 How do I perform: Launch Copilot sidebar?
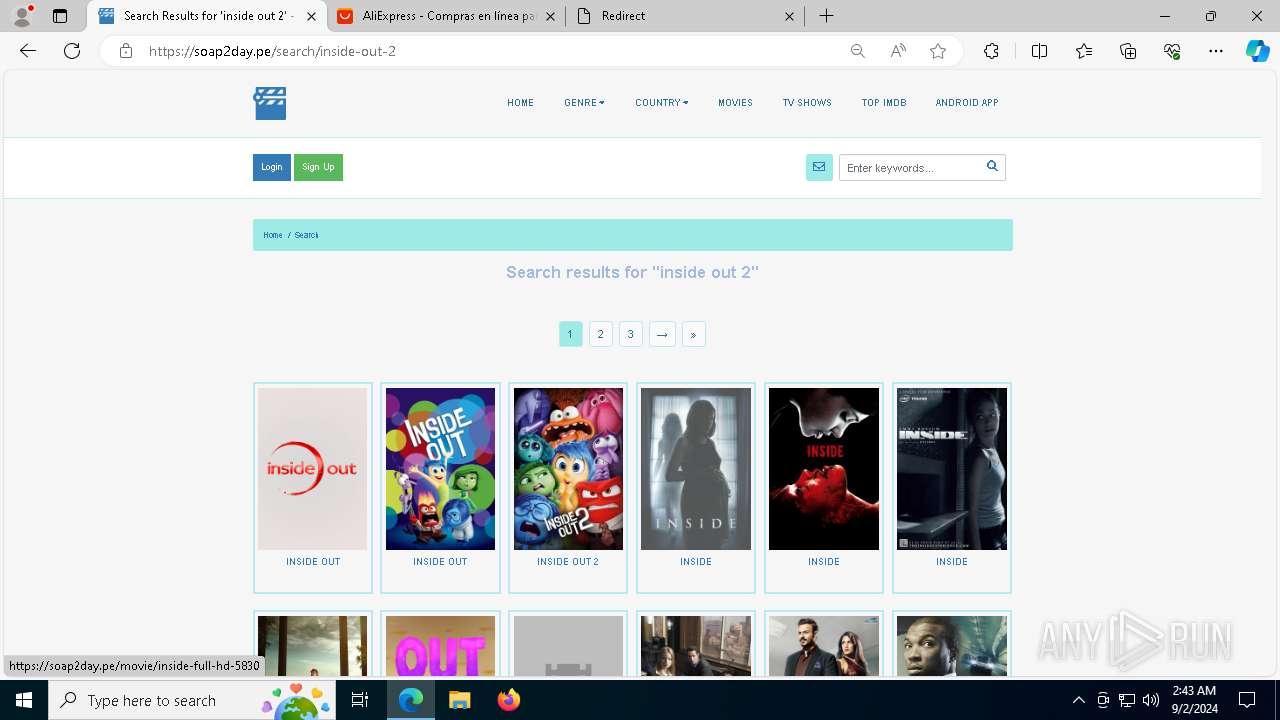click(x=1257, y=51)
